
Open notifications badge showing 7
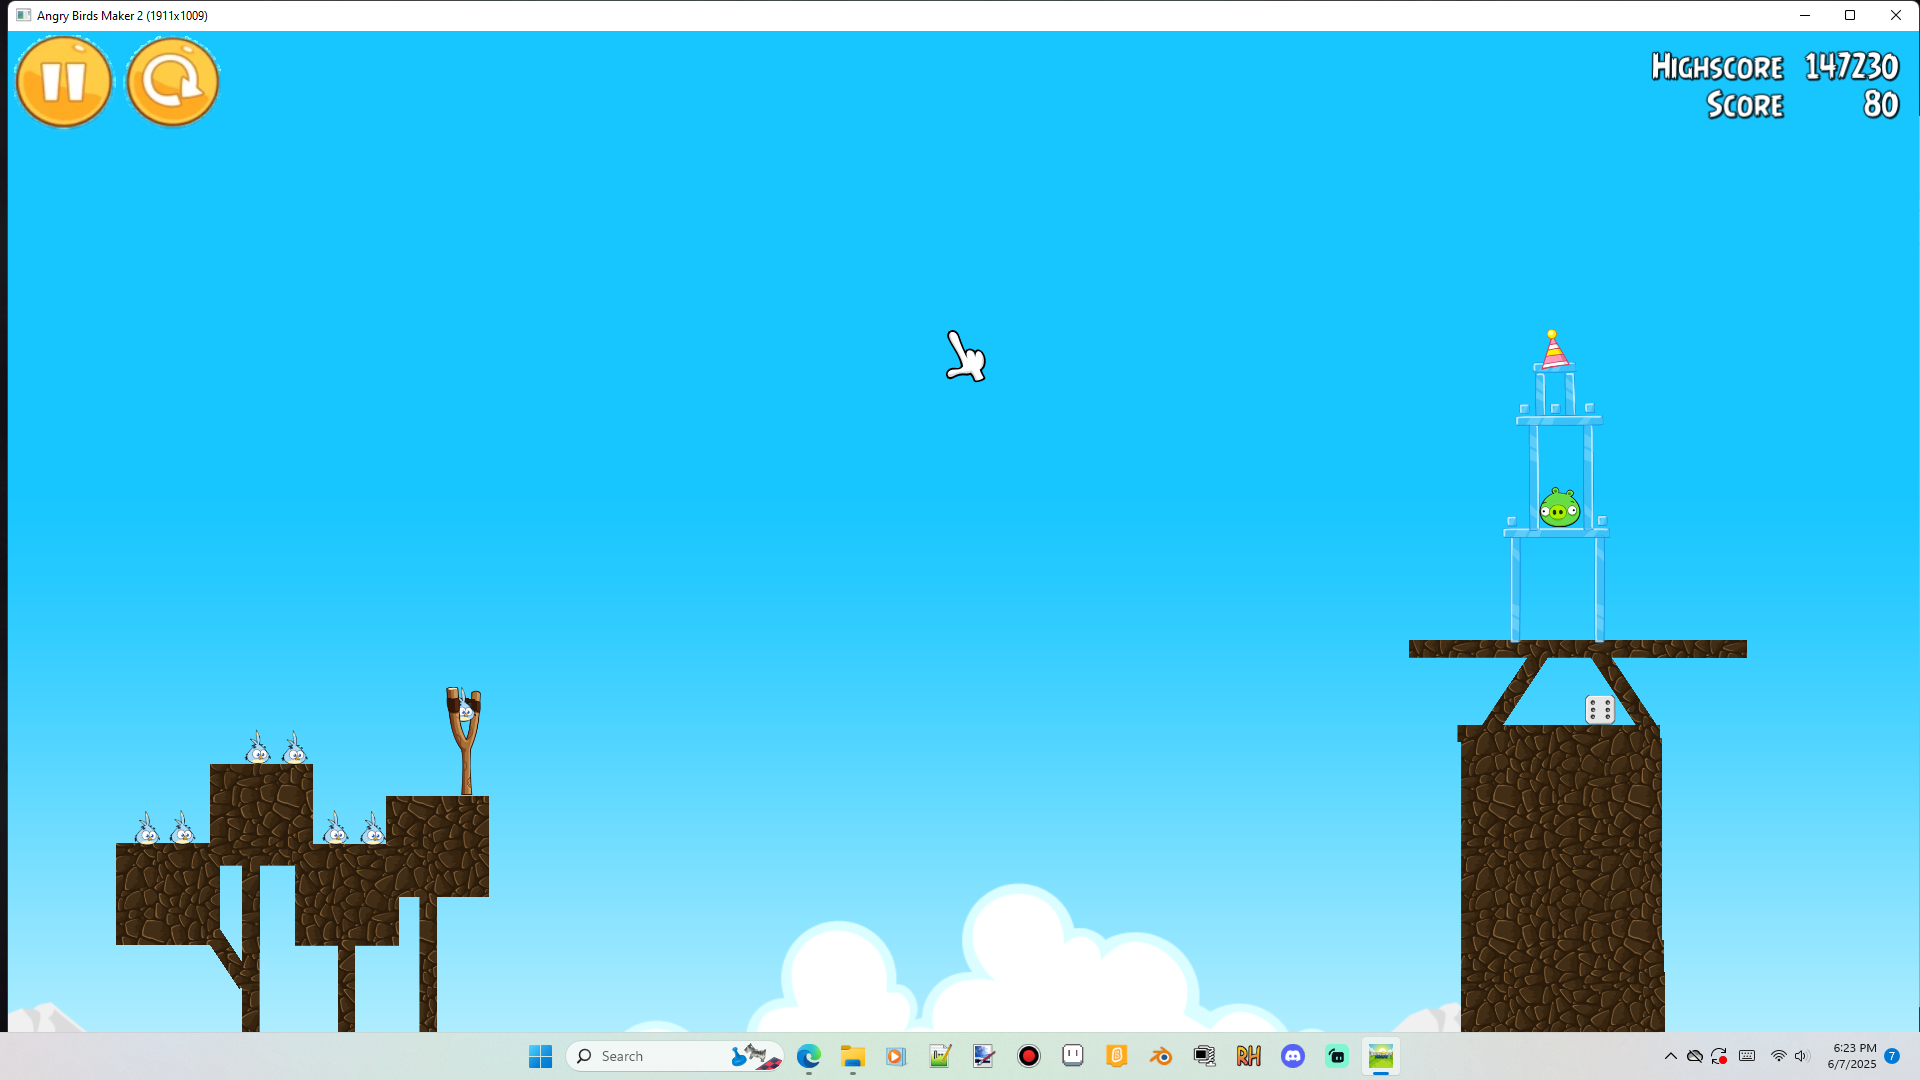1892,1056
